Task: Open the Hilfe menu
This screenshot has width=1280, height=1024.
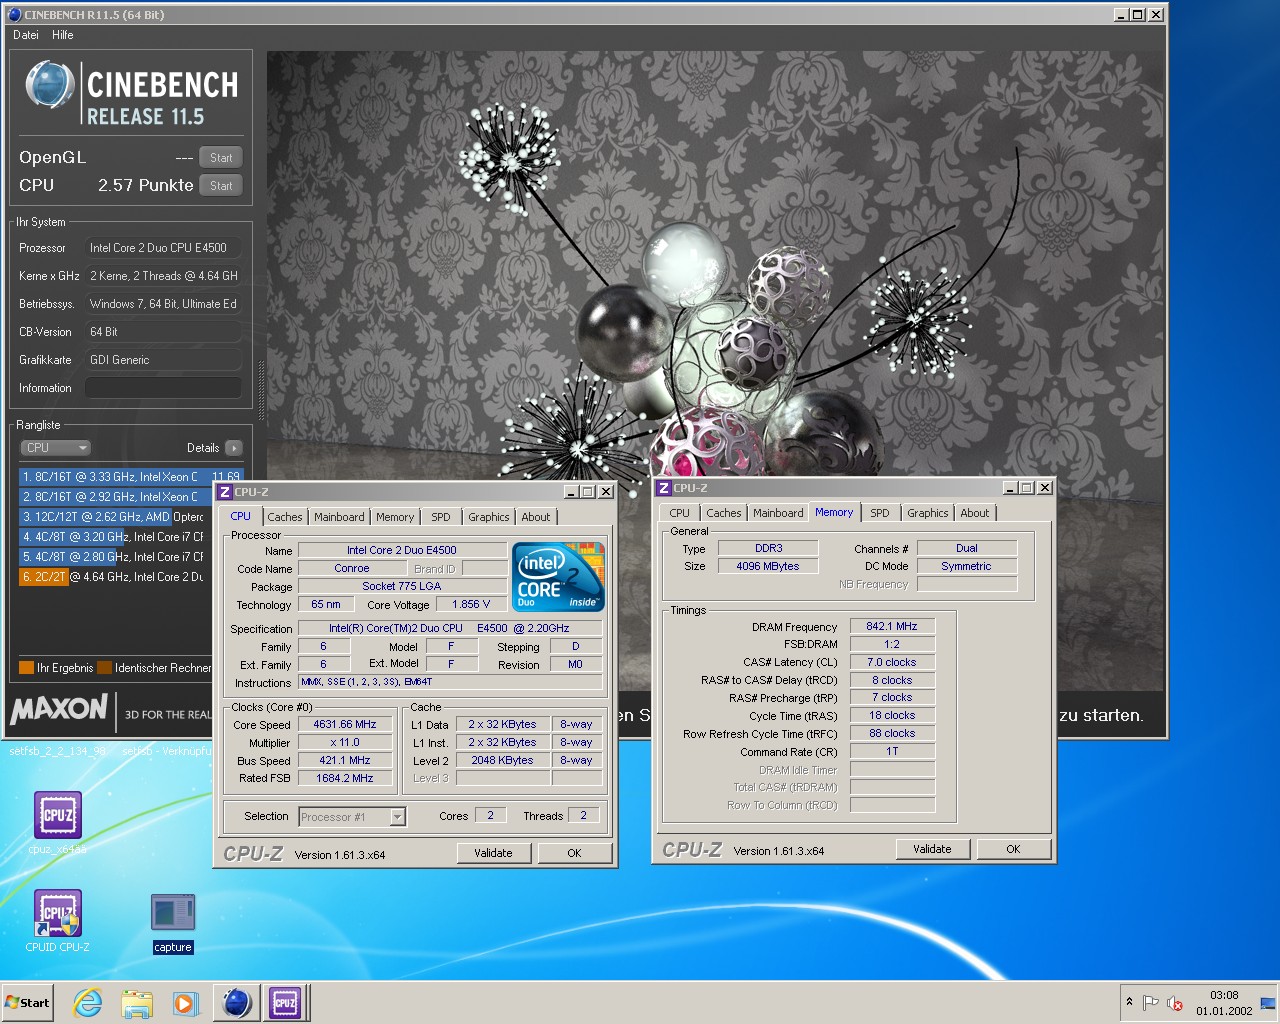Action: click(63, 35)
